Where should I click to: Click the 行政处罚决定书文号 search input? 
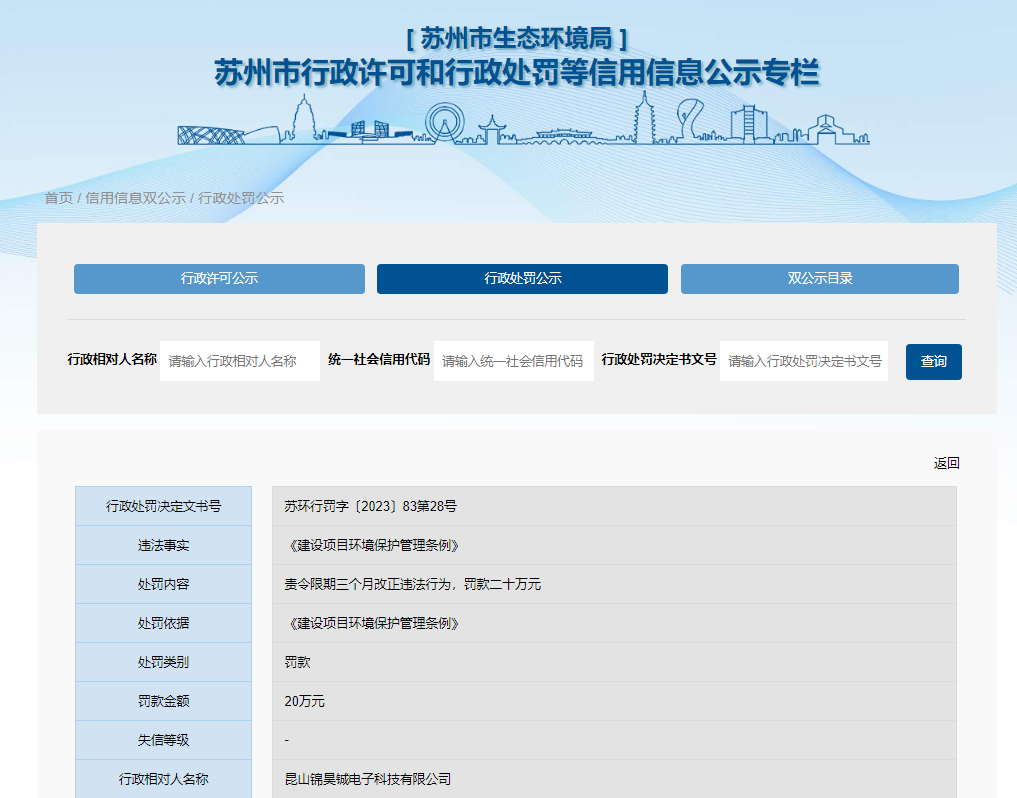click(x=803, y=361)
